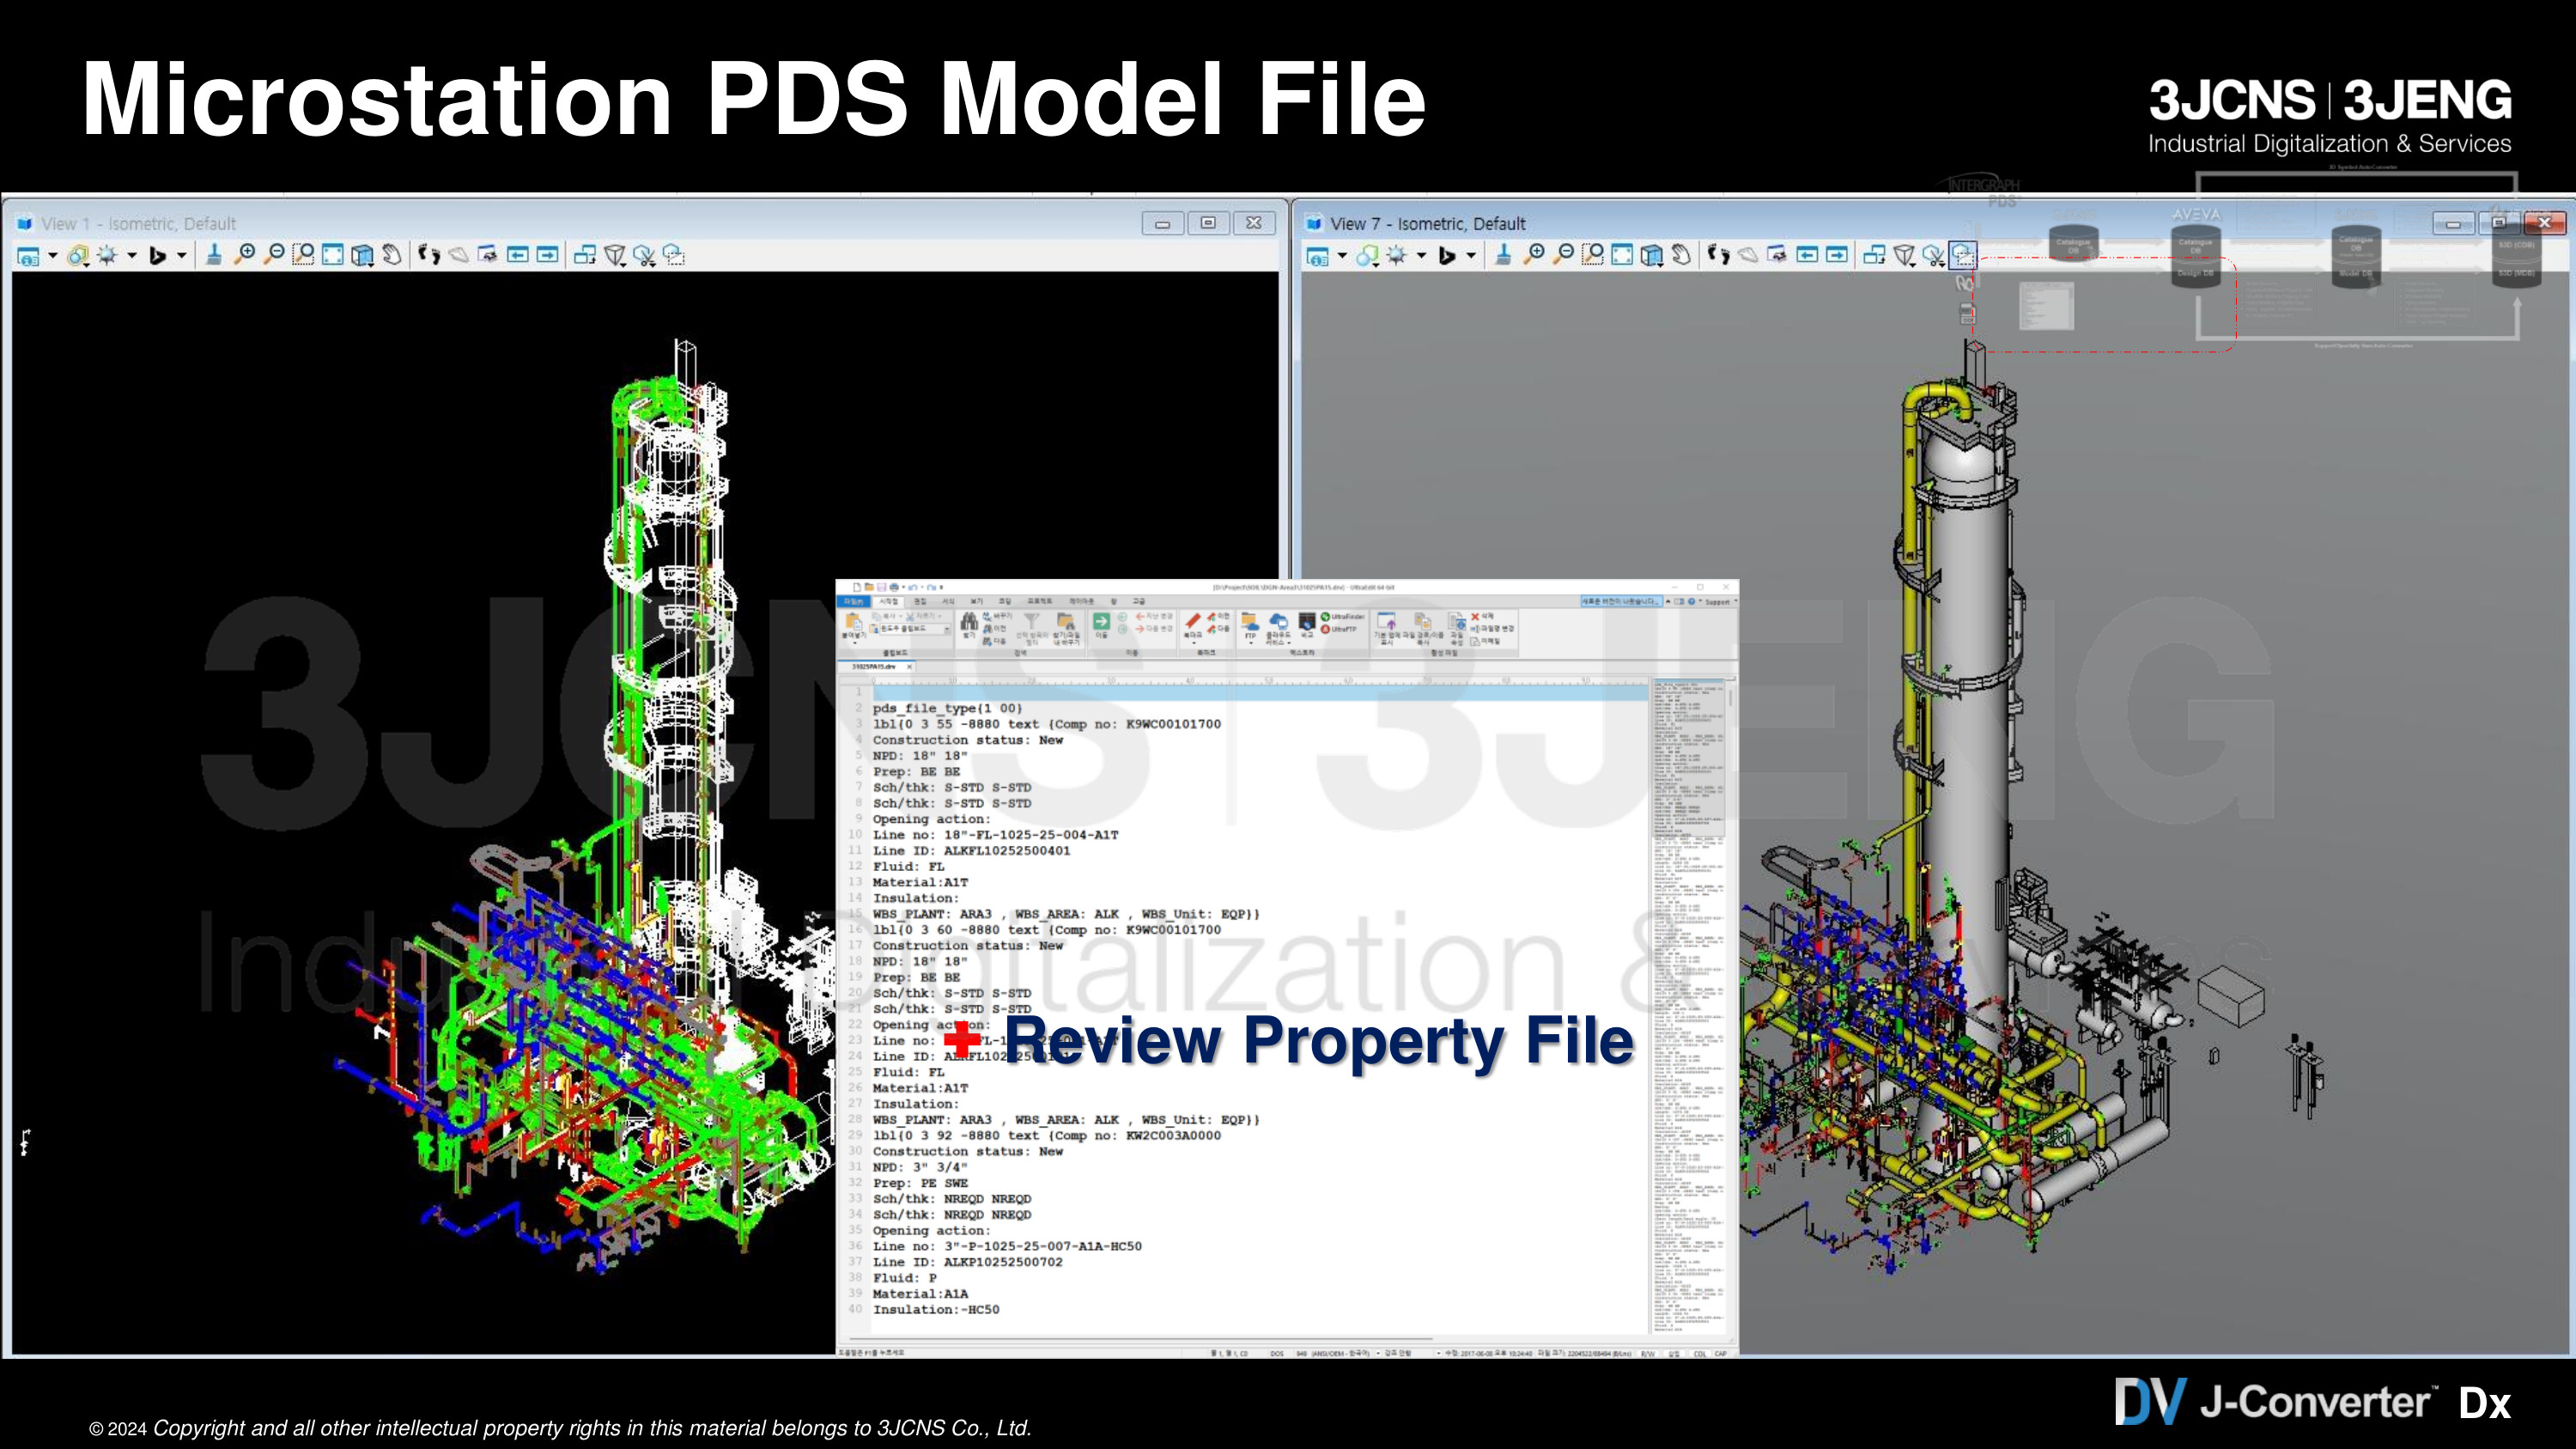Close 31025PA15.drv document tab
This screenshot has height=1449, width=2576.
coord(909,666)
